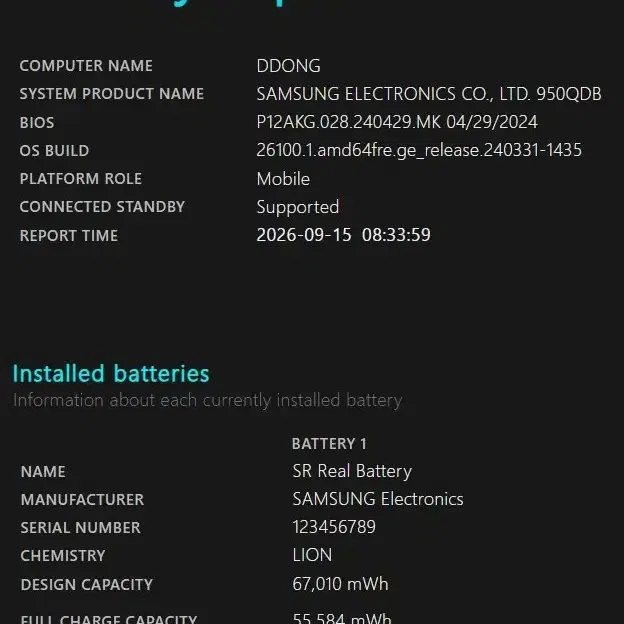Click the SERIAL NUMBER label
This screenshot has width=624, height=624.
80,528
